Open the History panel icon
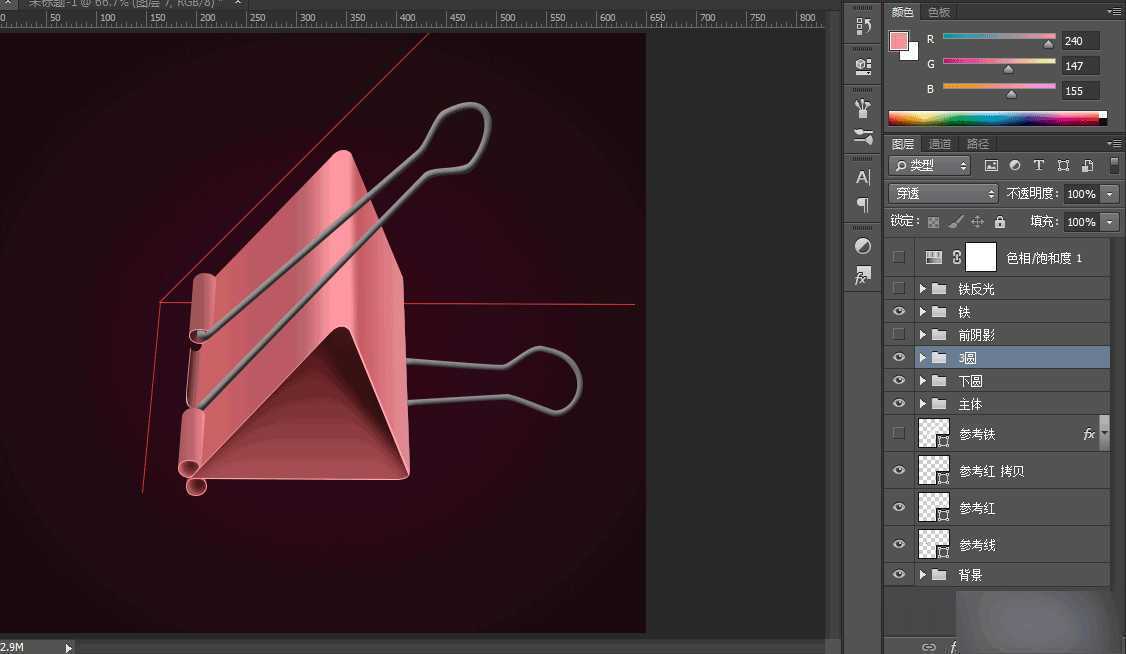This screenshot has height=654, width=1126. [863, 28]
